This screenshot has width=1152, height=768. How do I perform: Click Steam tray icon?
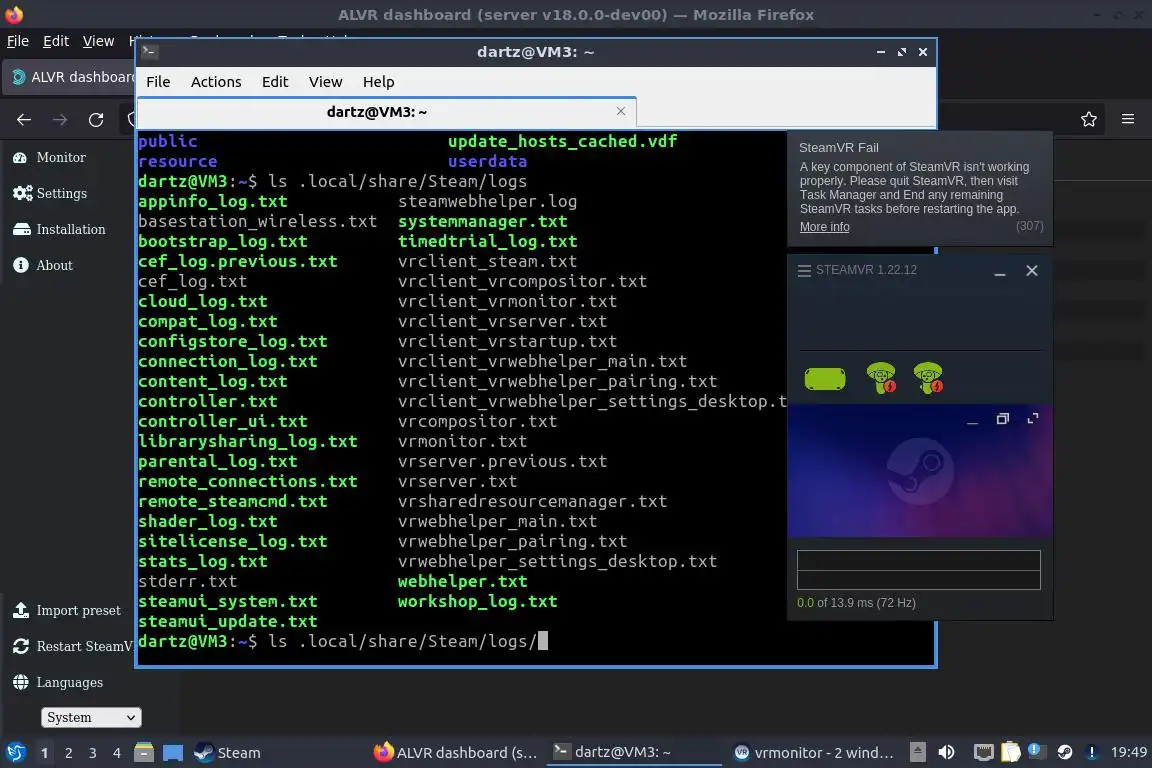1065,752
